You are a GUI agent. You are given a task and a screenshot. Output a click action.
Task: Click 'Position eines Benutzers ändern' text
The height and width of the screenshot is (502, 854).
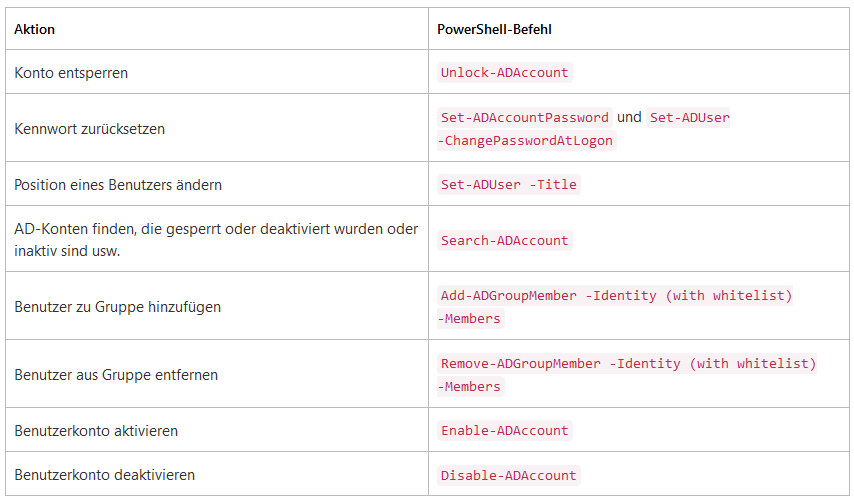tap(118, 185)
